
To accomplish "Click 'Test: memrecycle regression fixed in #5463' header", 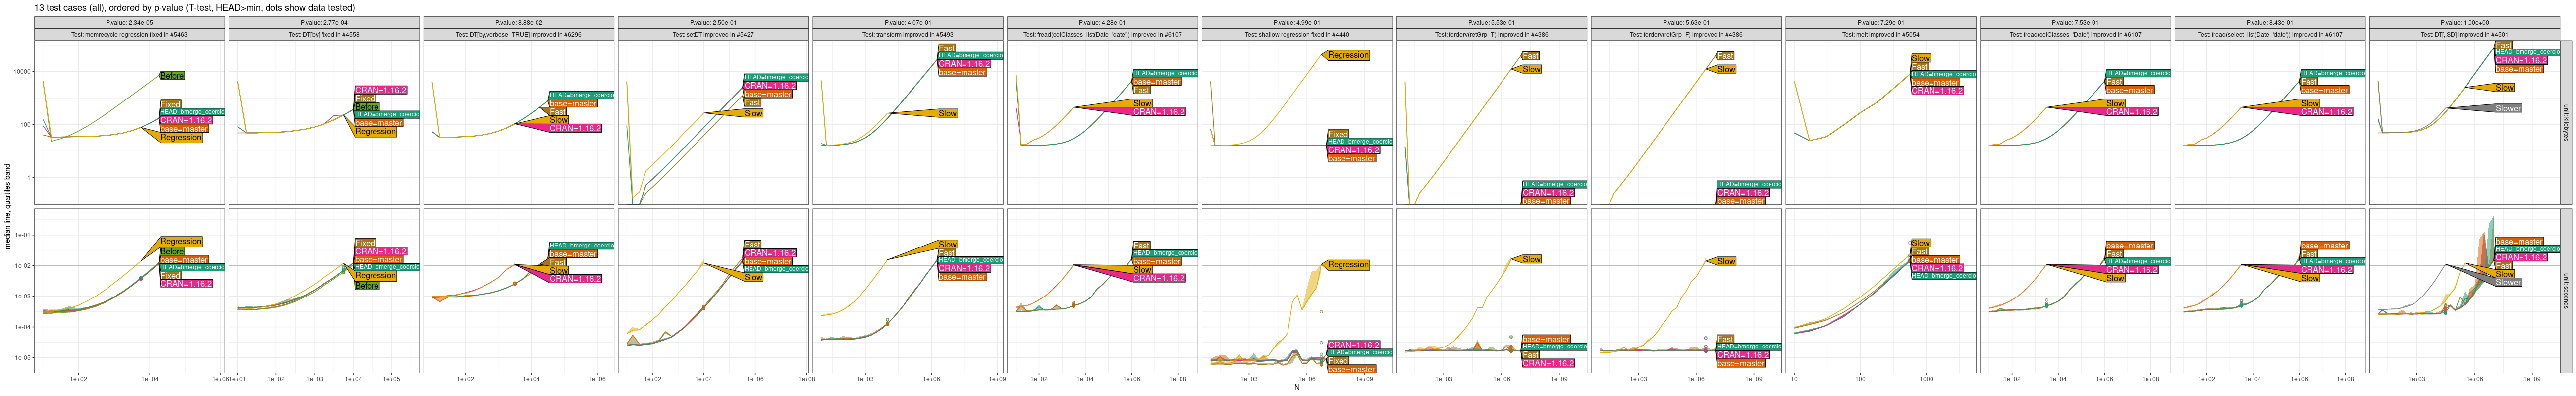I will click(x=130, y=34).
